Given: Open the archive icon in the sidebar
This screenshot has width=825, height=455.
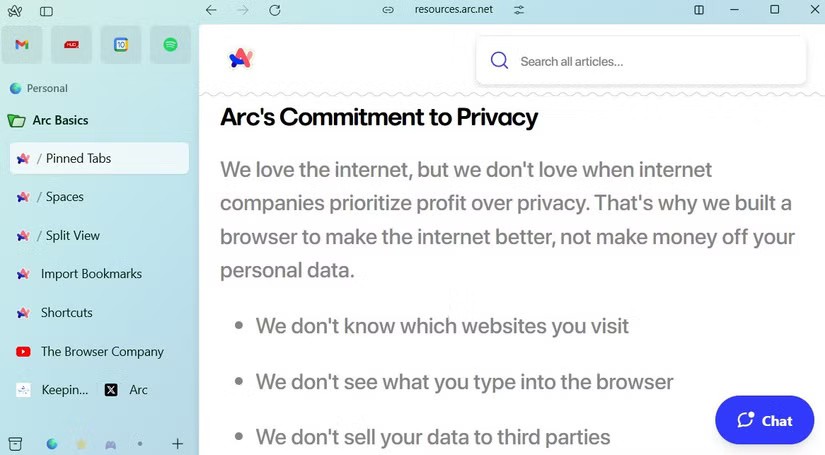Looking at the screenshot, I should coord(15,443).
